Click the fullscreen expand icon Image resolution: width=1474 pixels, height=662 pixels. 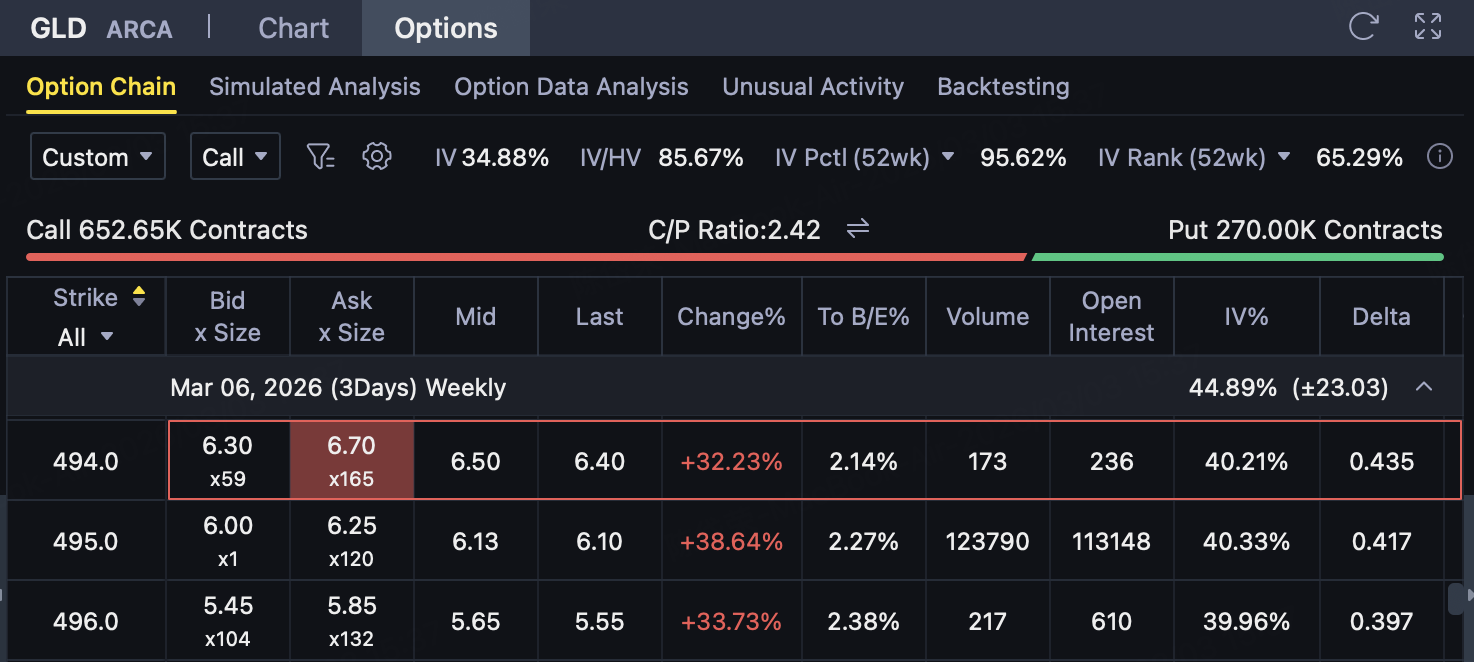1428,26
